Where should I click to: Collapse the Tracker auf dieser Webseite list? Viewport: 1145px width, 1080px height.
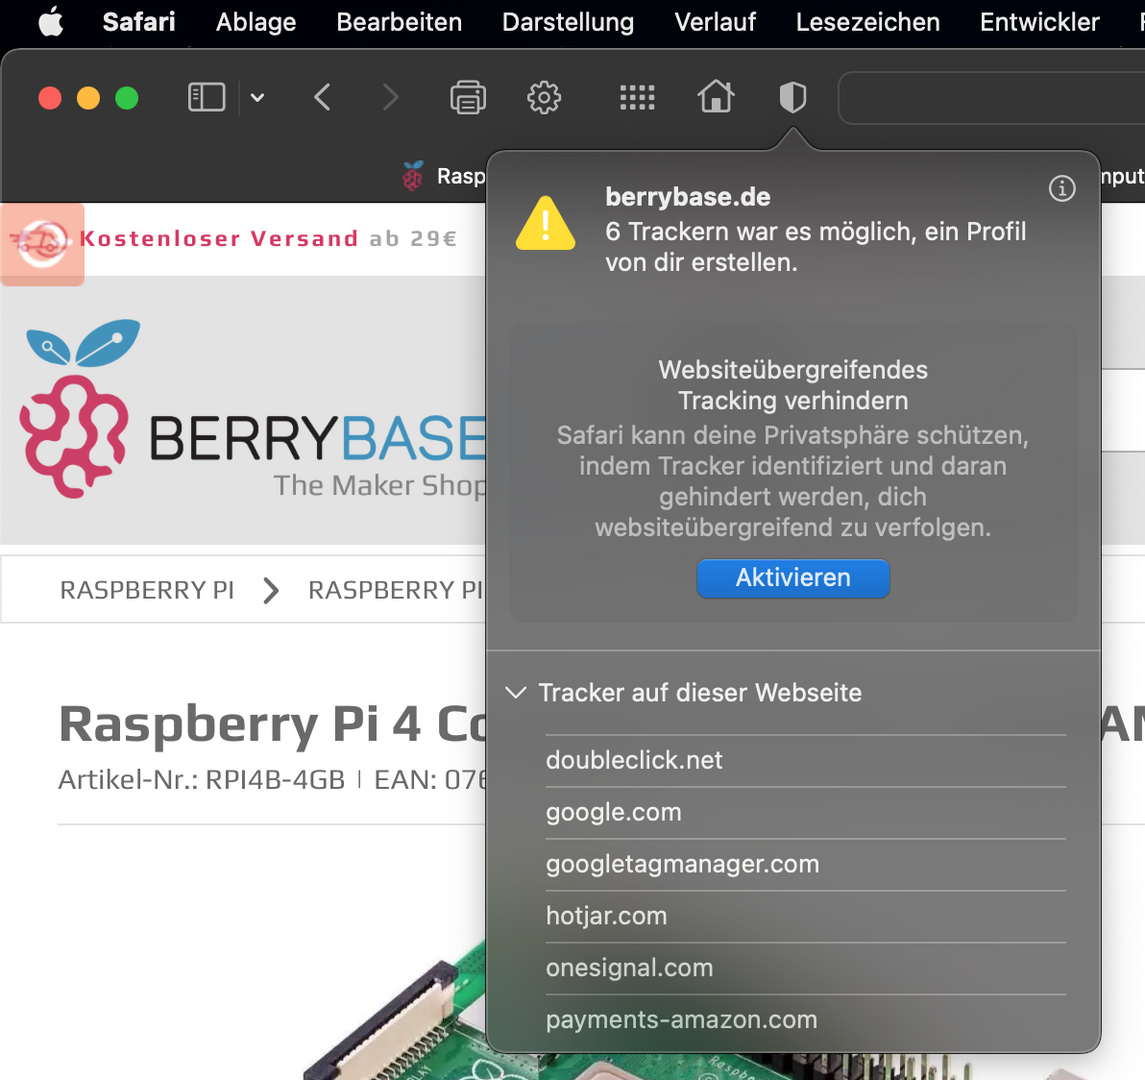click(516, 692)
